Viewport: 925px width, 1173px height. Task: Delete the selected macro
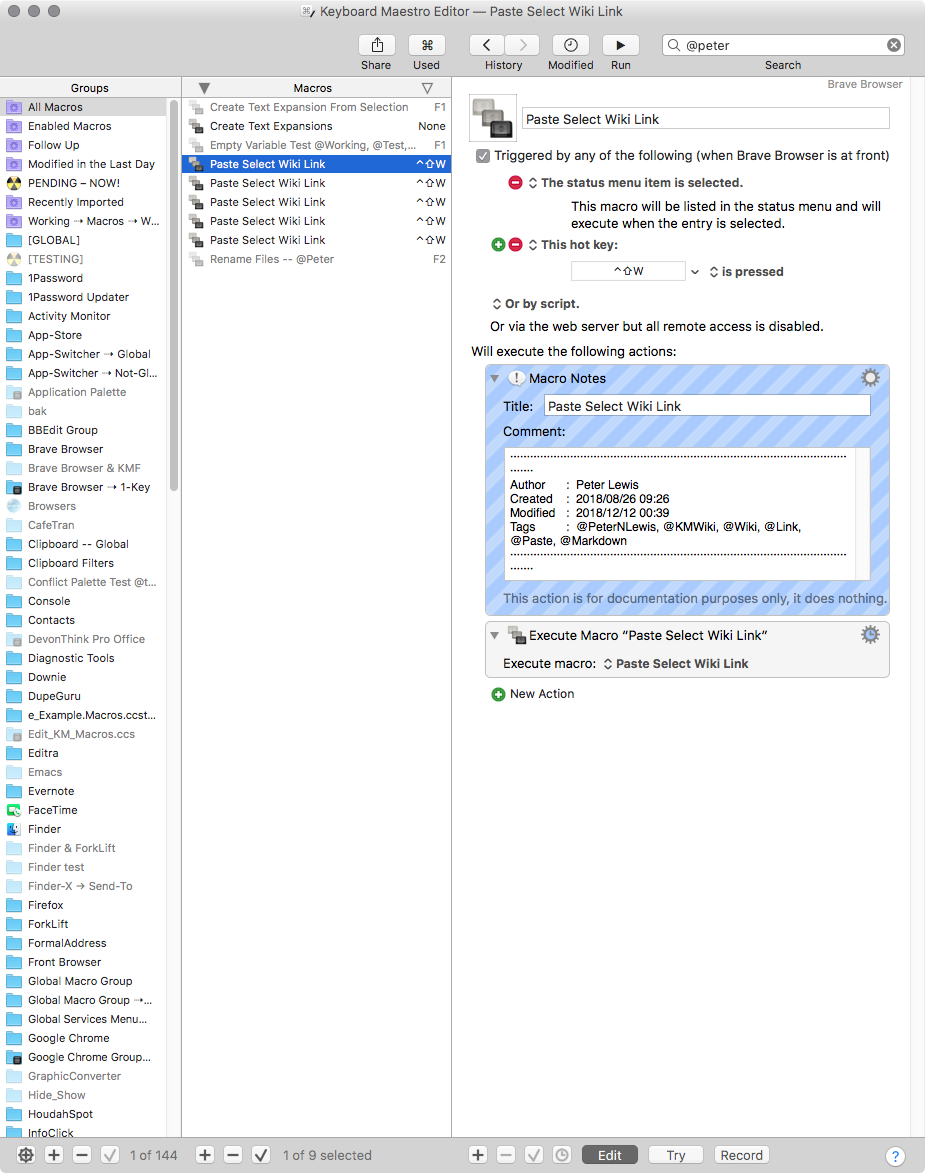coord(233,1154)
